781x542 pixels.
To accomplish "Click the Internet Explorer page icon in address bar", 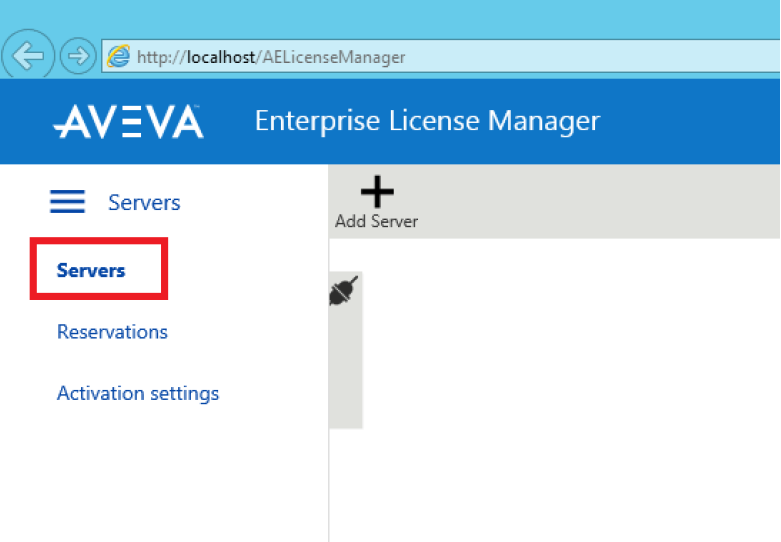I will coord(119,56).
